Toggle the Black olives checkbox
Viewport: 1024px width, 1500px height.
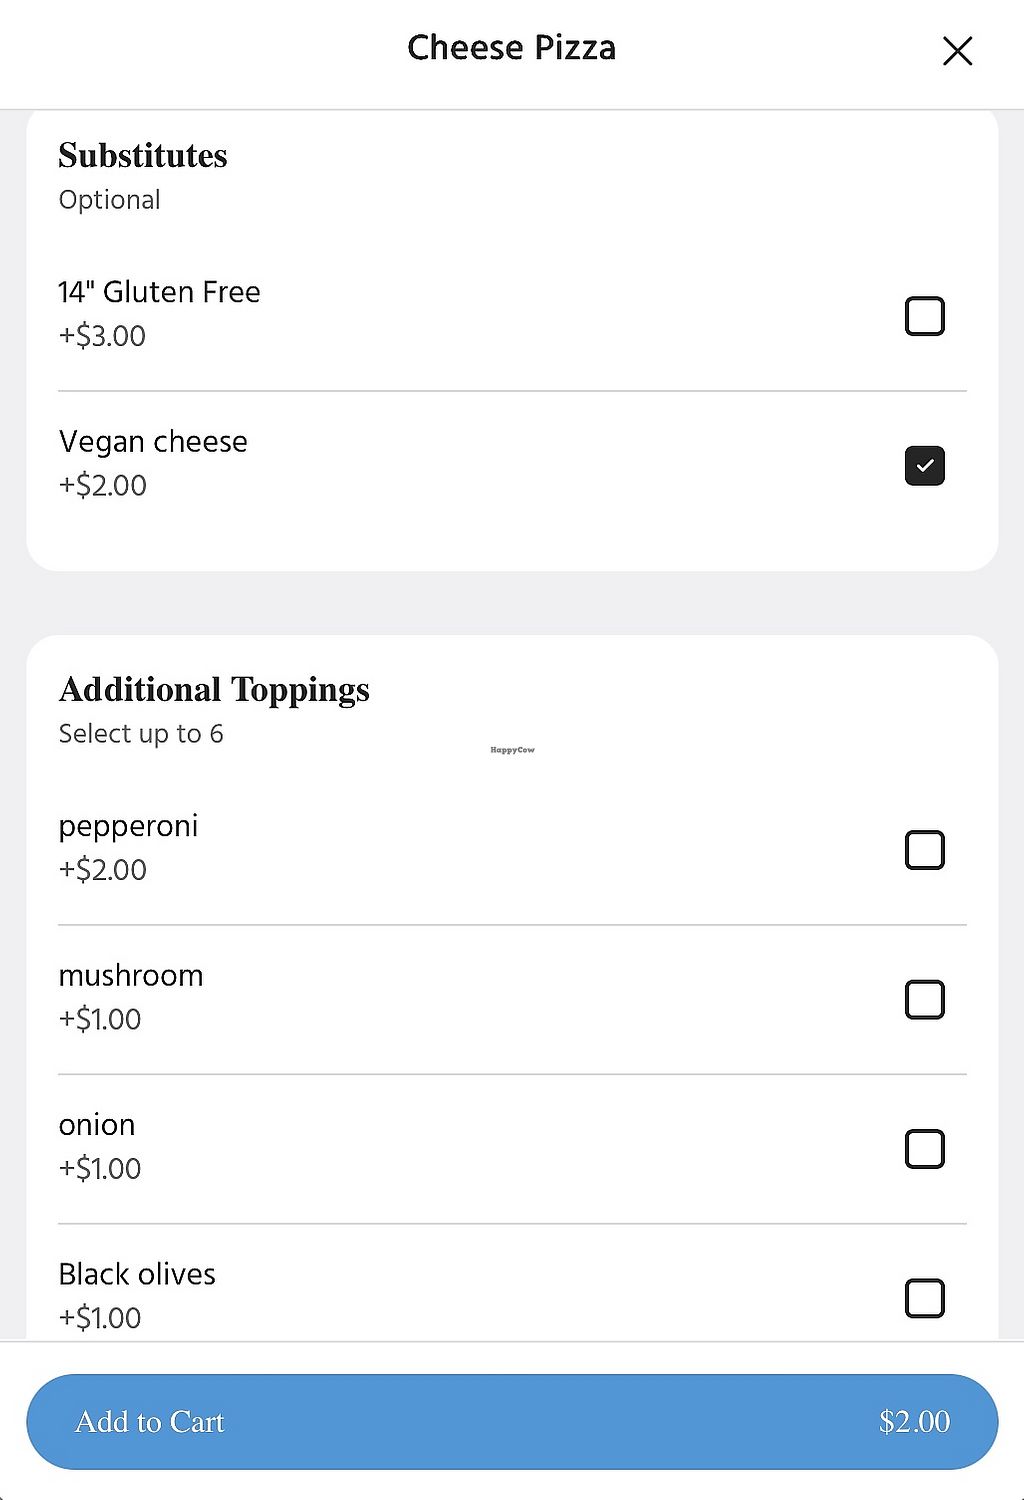pyautogui.click(x=924, y=1298)
